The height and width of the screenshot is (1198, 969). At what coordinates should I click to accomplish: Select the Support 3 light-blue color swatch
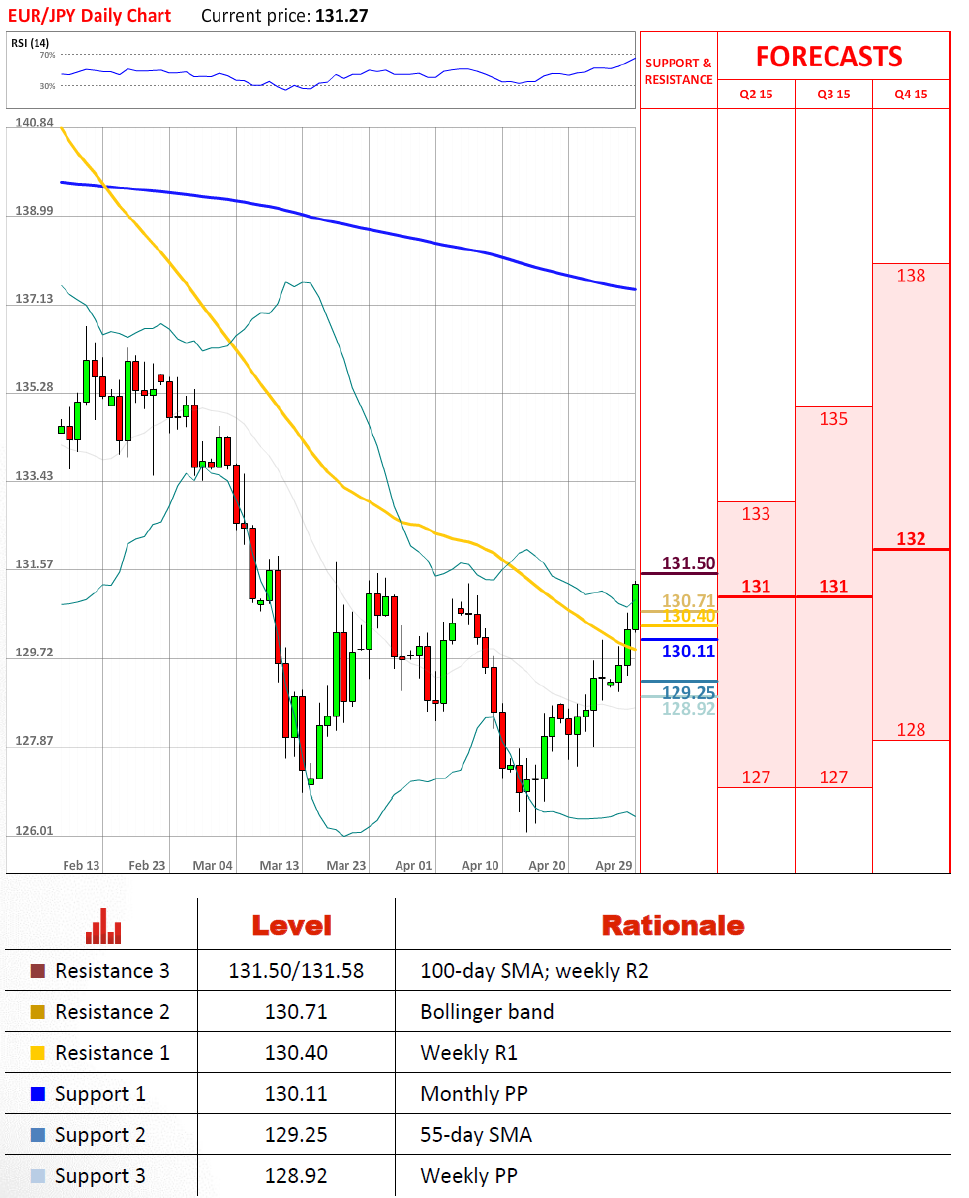pyautogui.click(x=37, y=1176)
